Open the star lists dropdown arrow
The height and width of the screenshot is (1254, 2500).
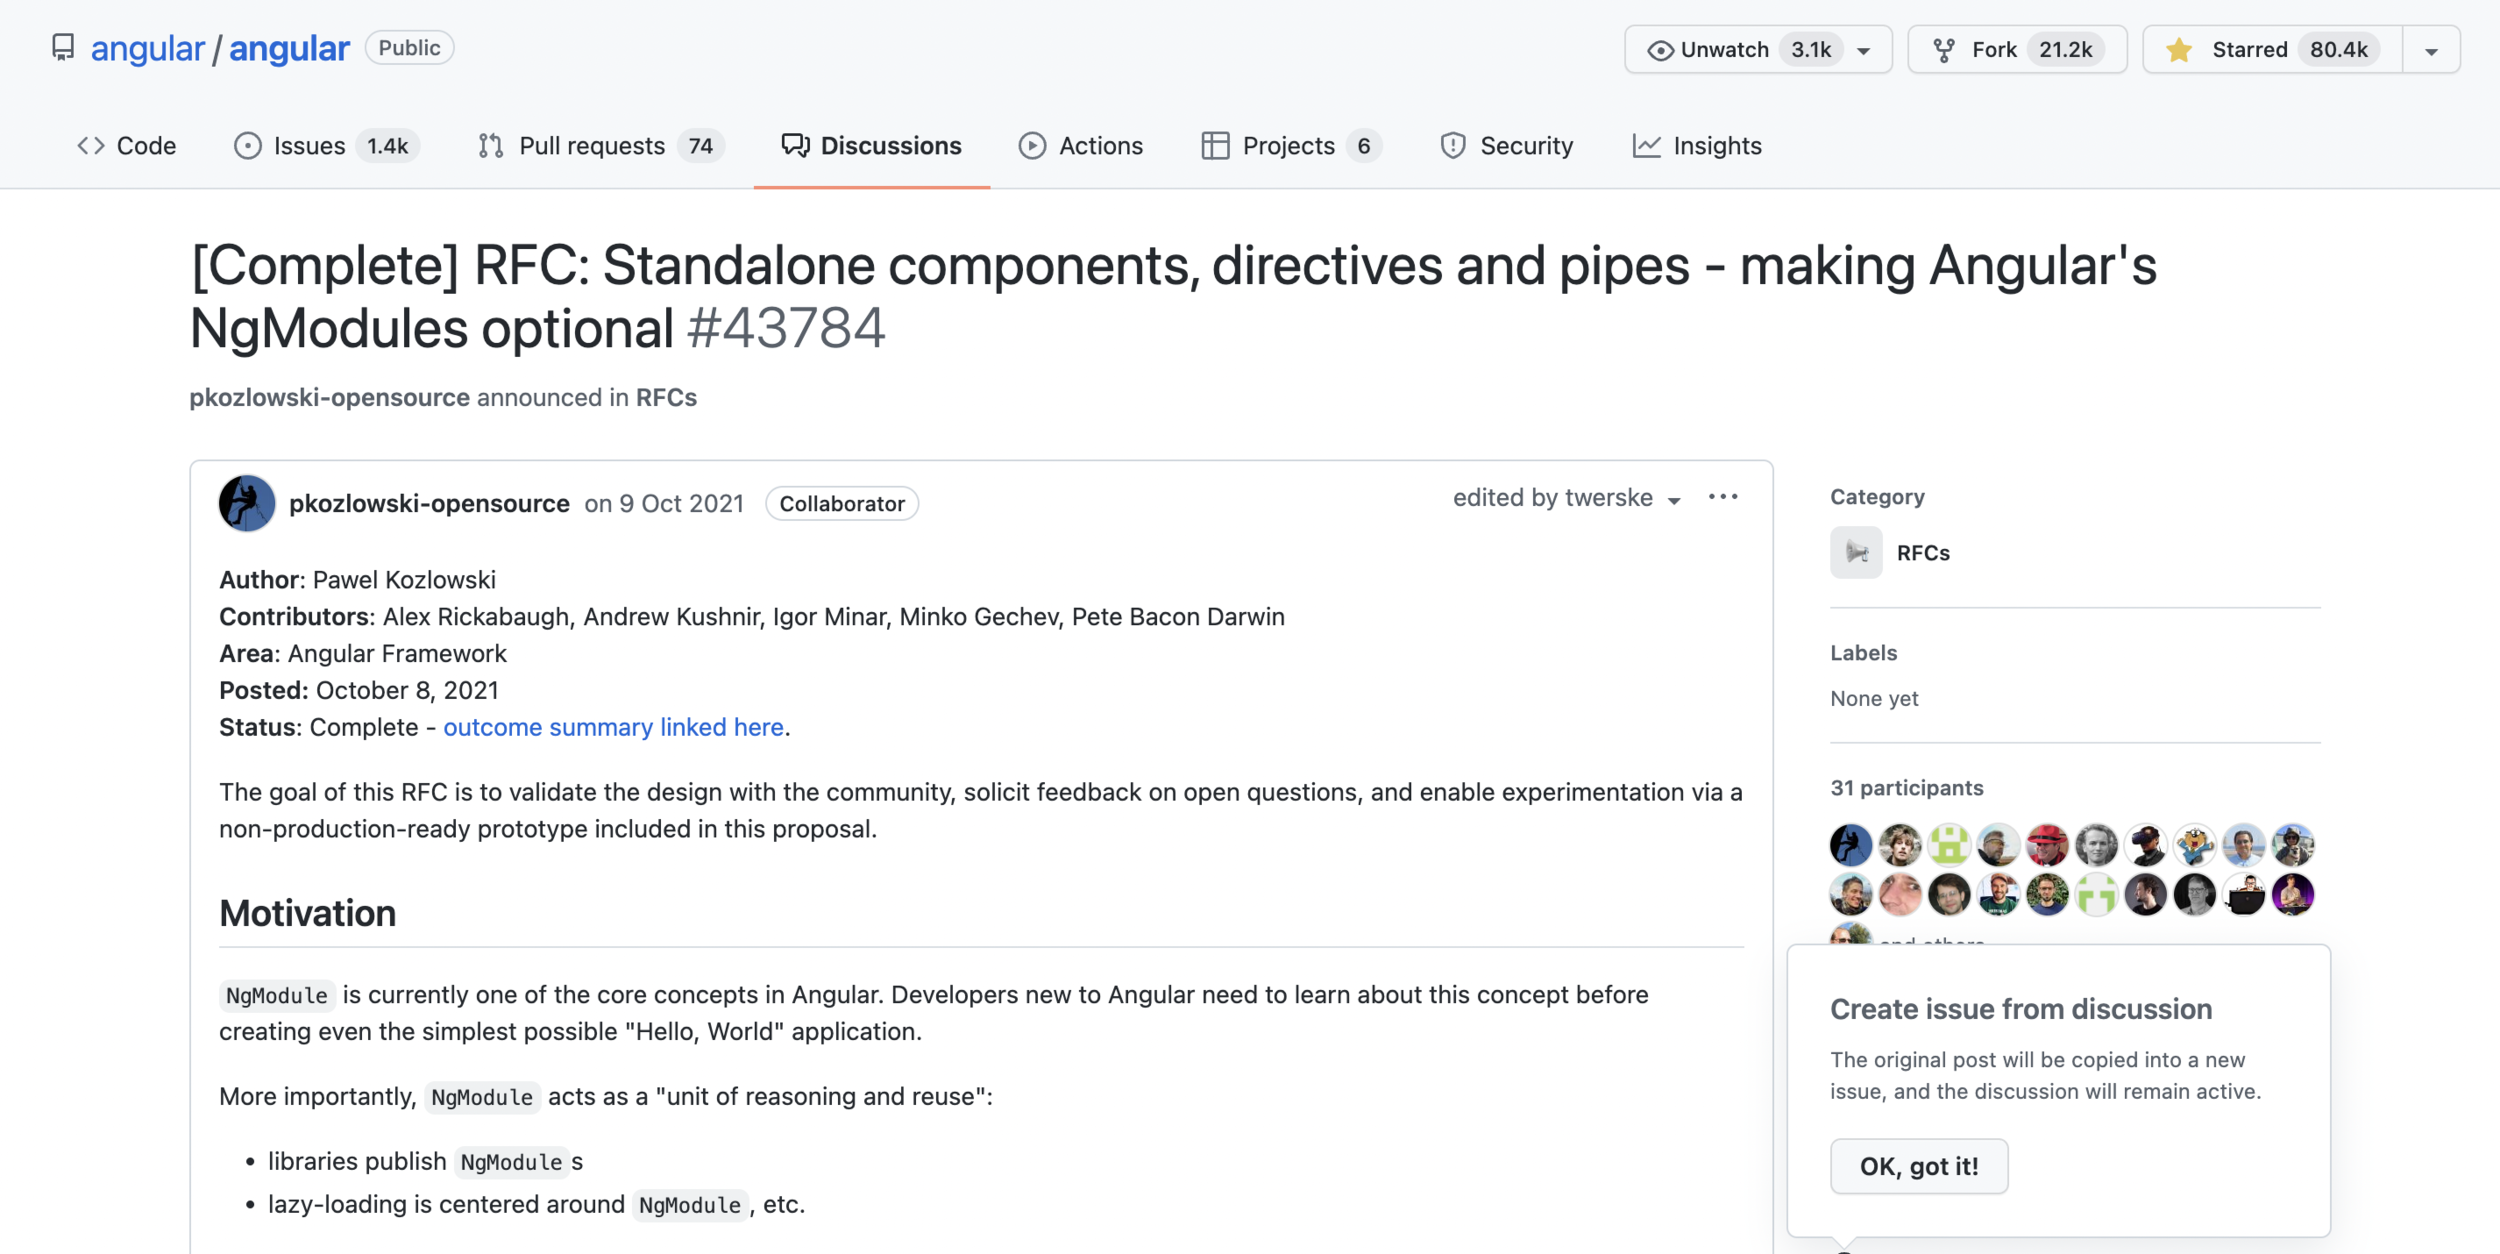click(x=2431, y=50)
